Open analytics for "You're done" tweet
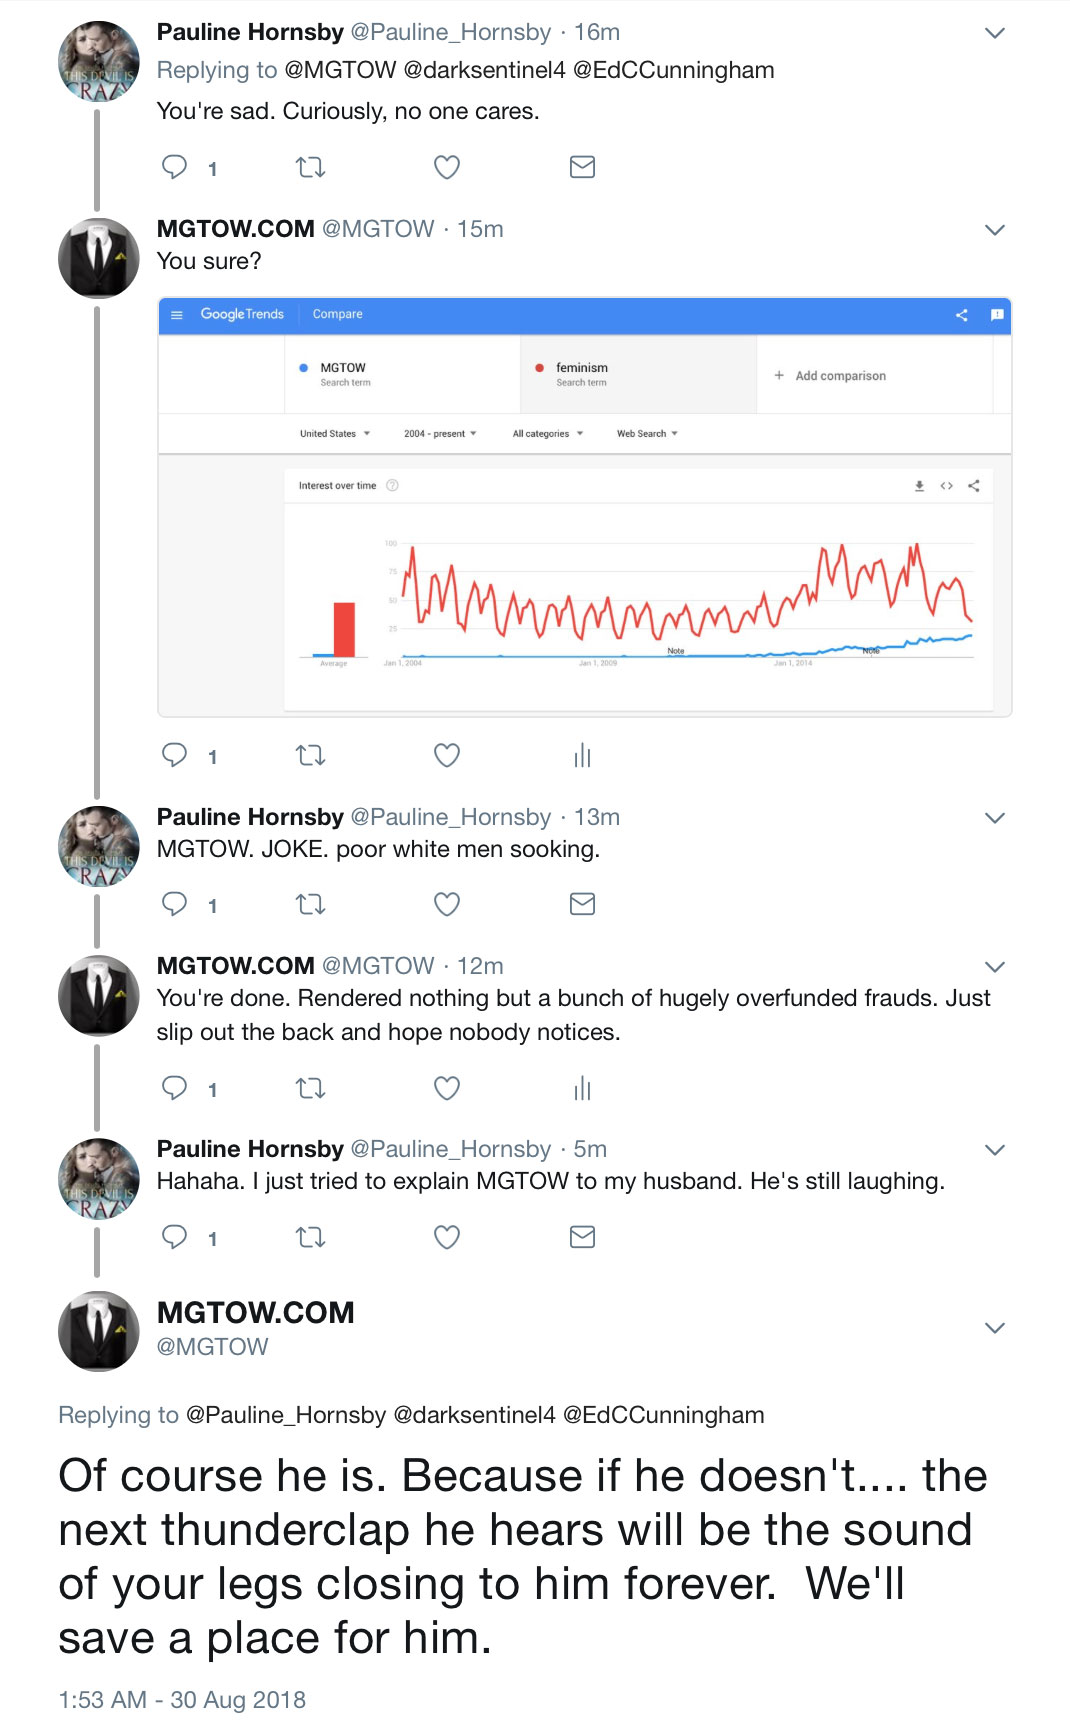Viewport: 1070px width, 1726px height. click(x=582, y=1088)
